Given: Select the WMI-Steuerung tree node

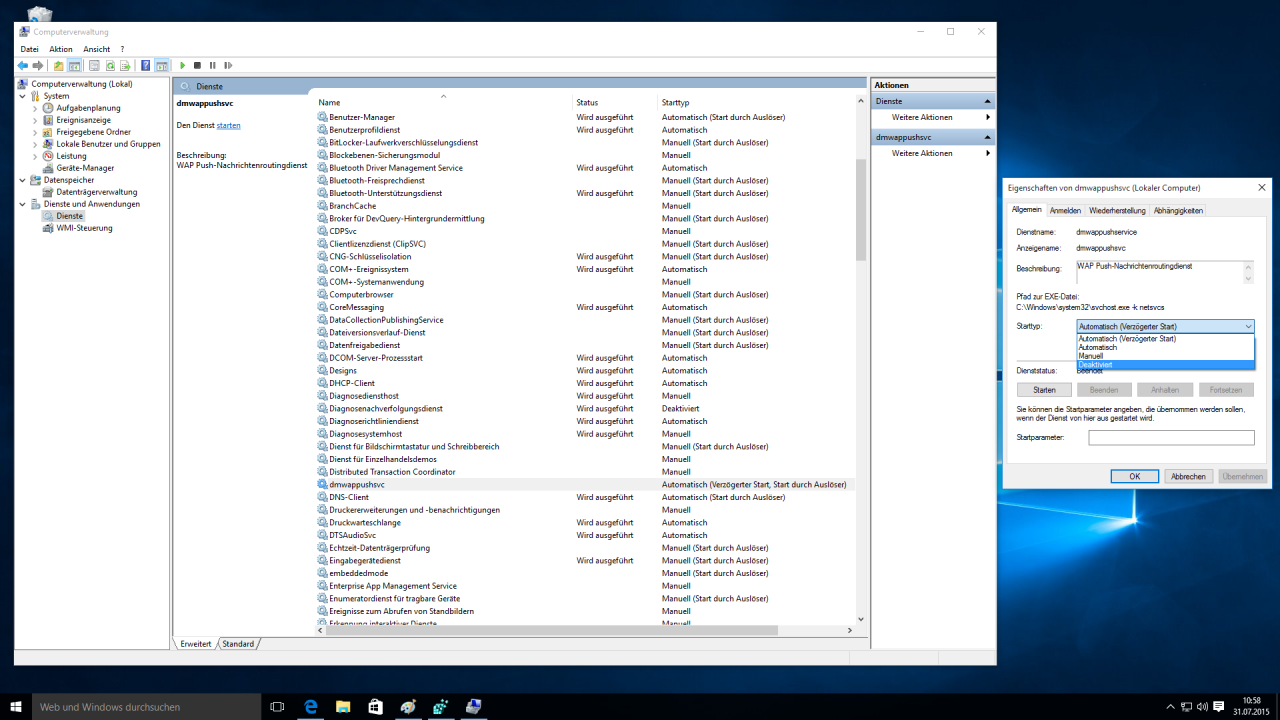Looking at the screenshot, I should [84, 228].
